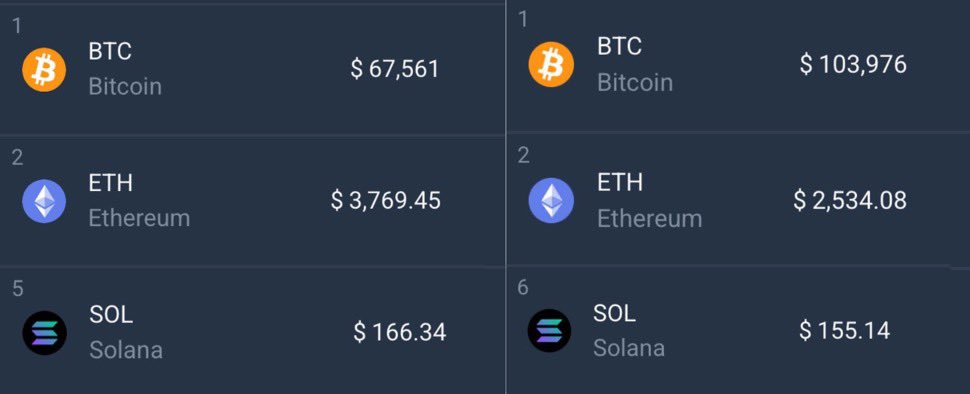Open the SOL row priced $ 166.34
This screenshot has height=394, width=970.
[x=252, y=331]
